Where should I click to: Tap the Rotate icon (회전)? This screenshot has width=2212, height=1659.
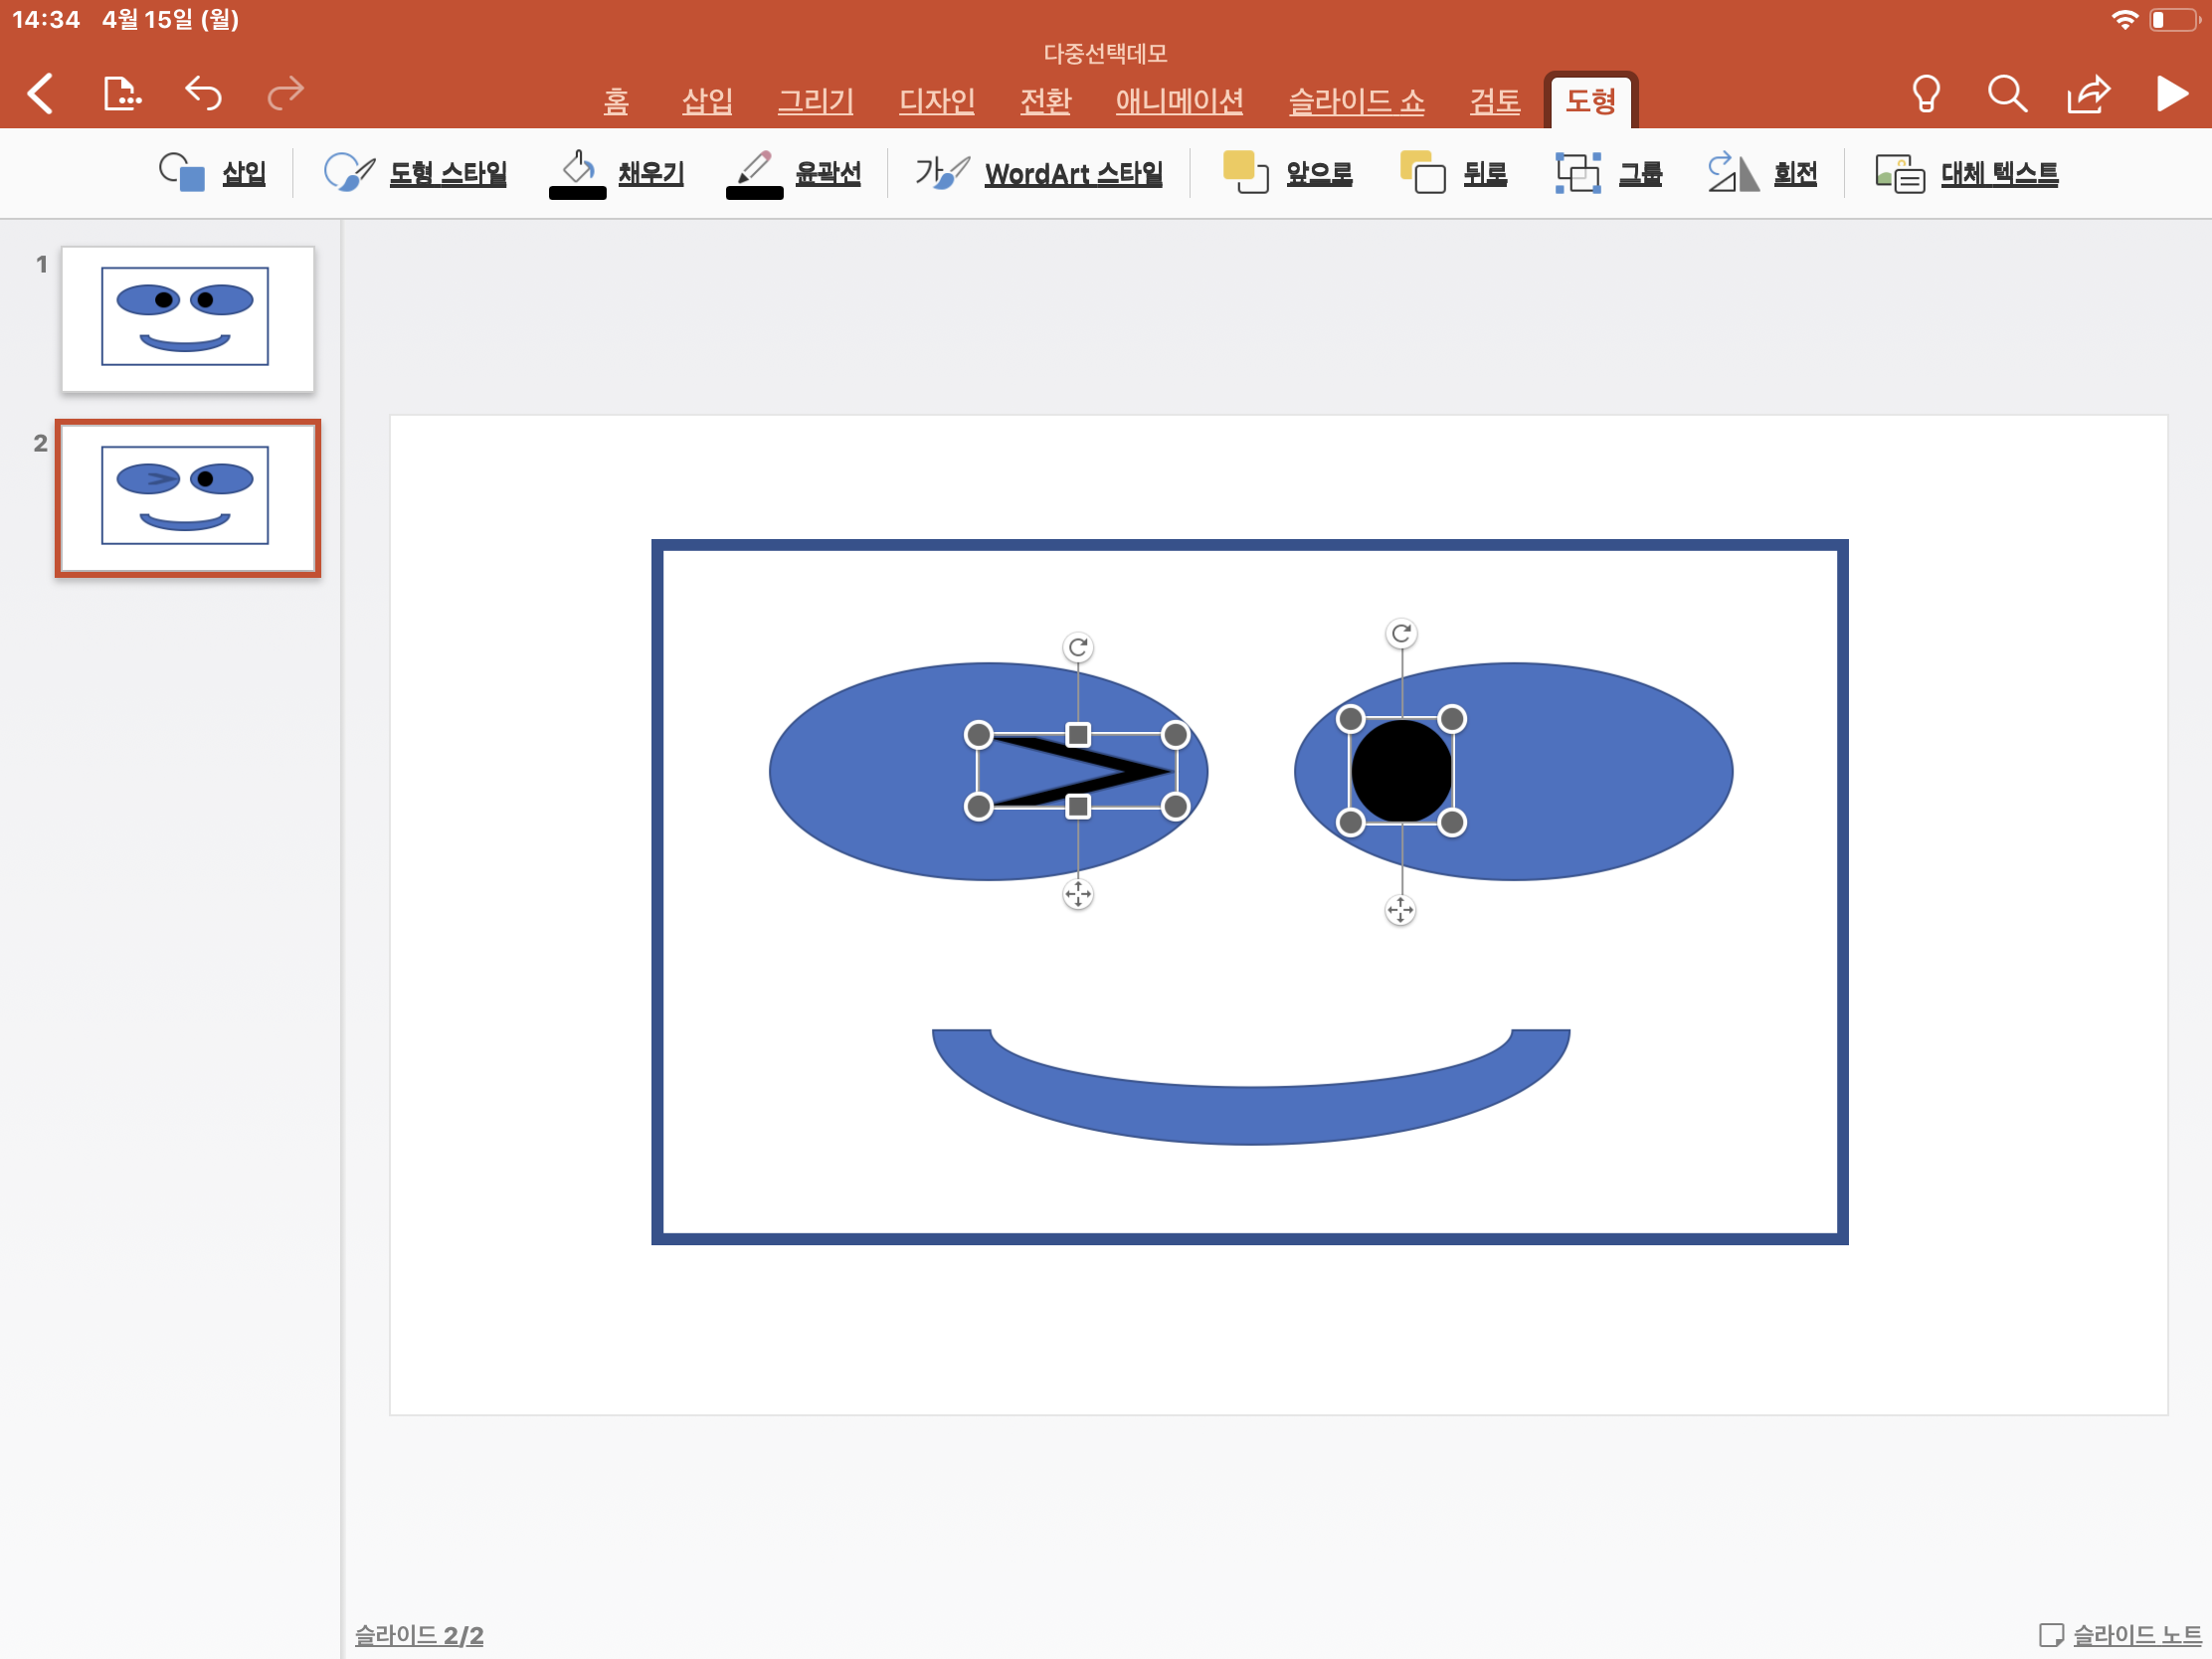pos(1733,172)
